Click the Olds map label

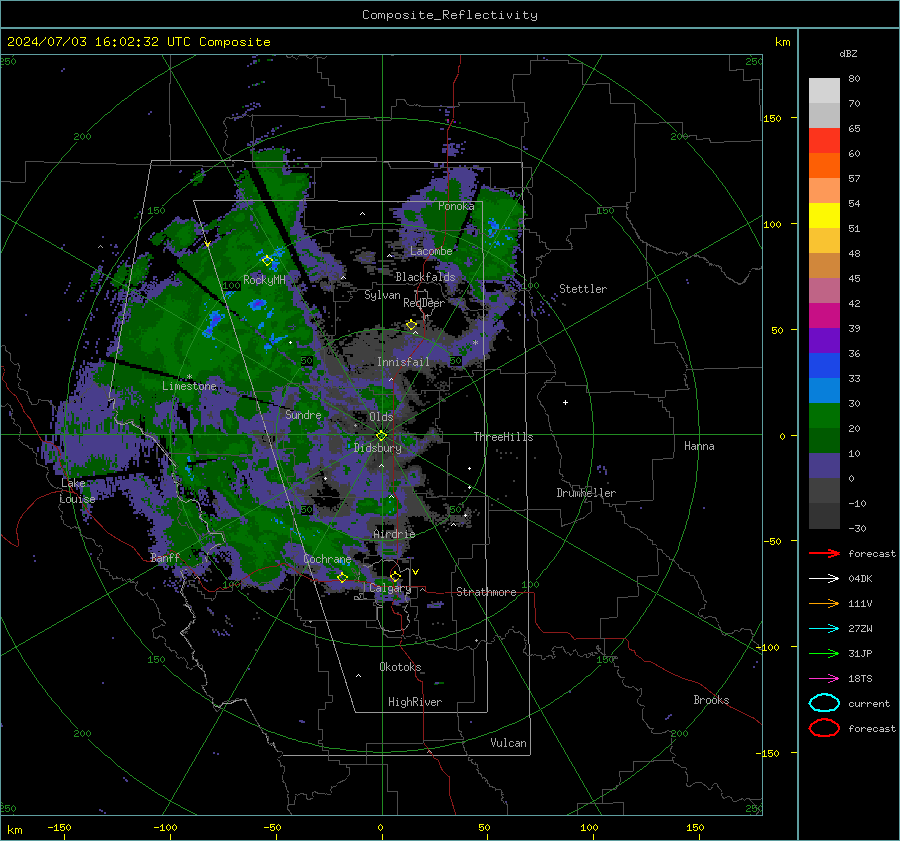coord(381,417)
